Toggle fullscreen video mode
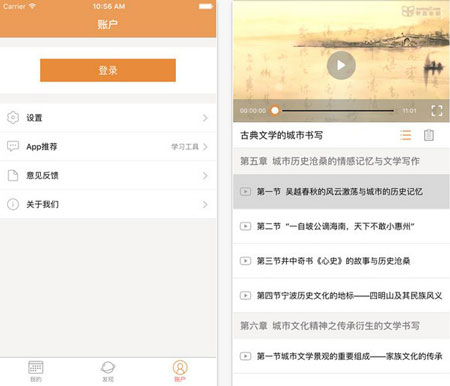The image size is (450, 386). [x=437, y=110]
